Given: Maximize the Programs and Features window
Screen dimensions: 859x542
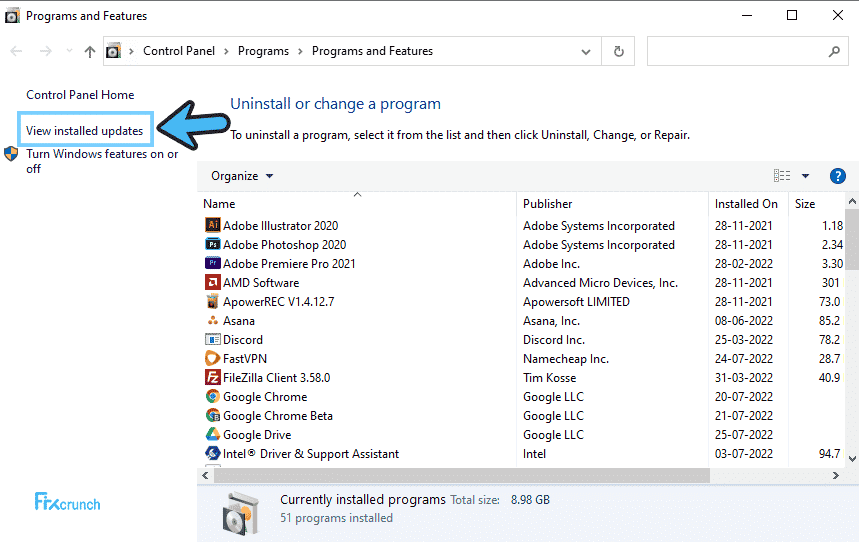Looking at the screenshot, I should pos(792,15).
